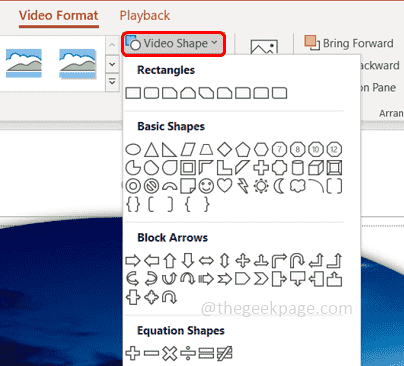This screenshot has width=404, height=366.
Task: Select the Down Arrow block arrow
Action: (188, 260)
